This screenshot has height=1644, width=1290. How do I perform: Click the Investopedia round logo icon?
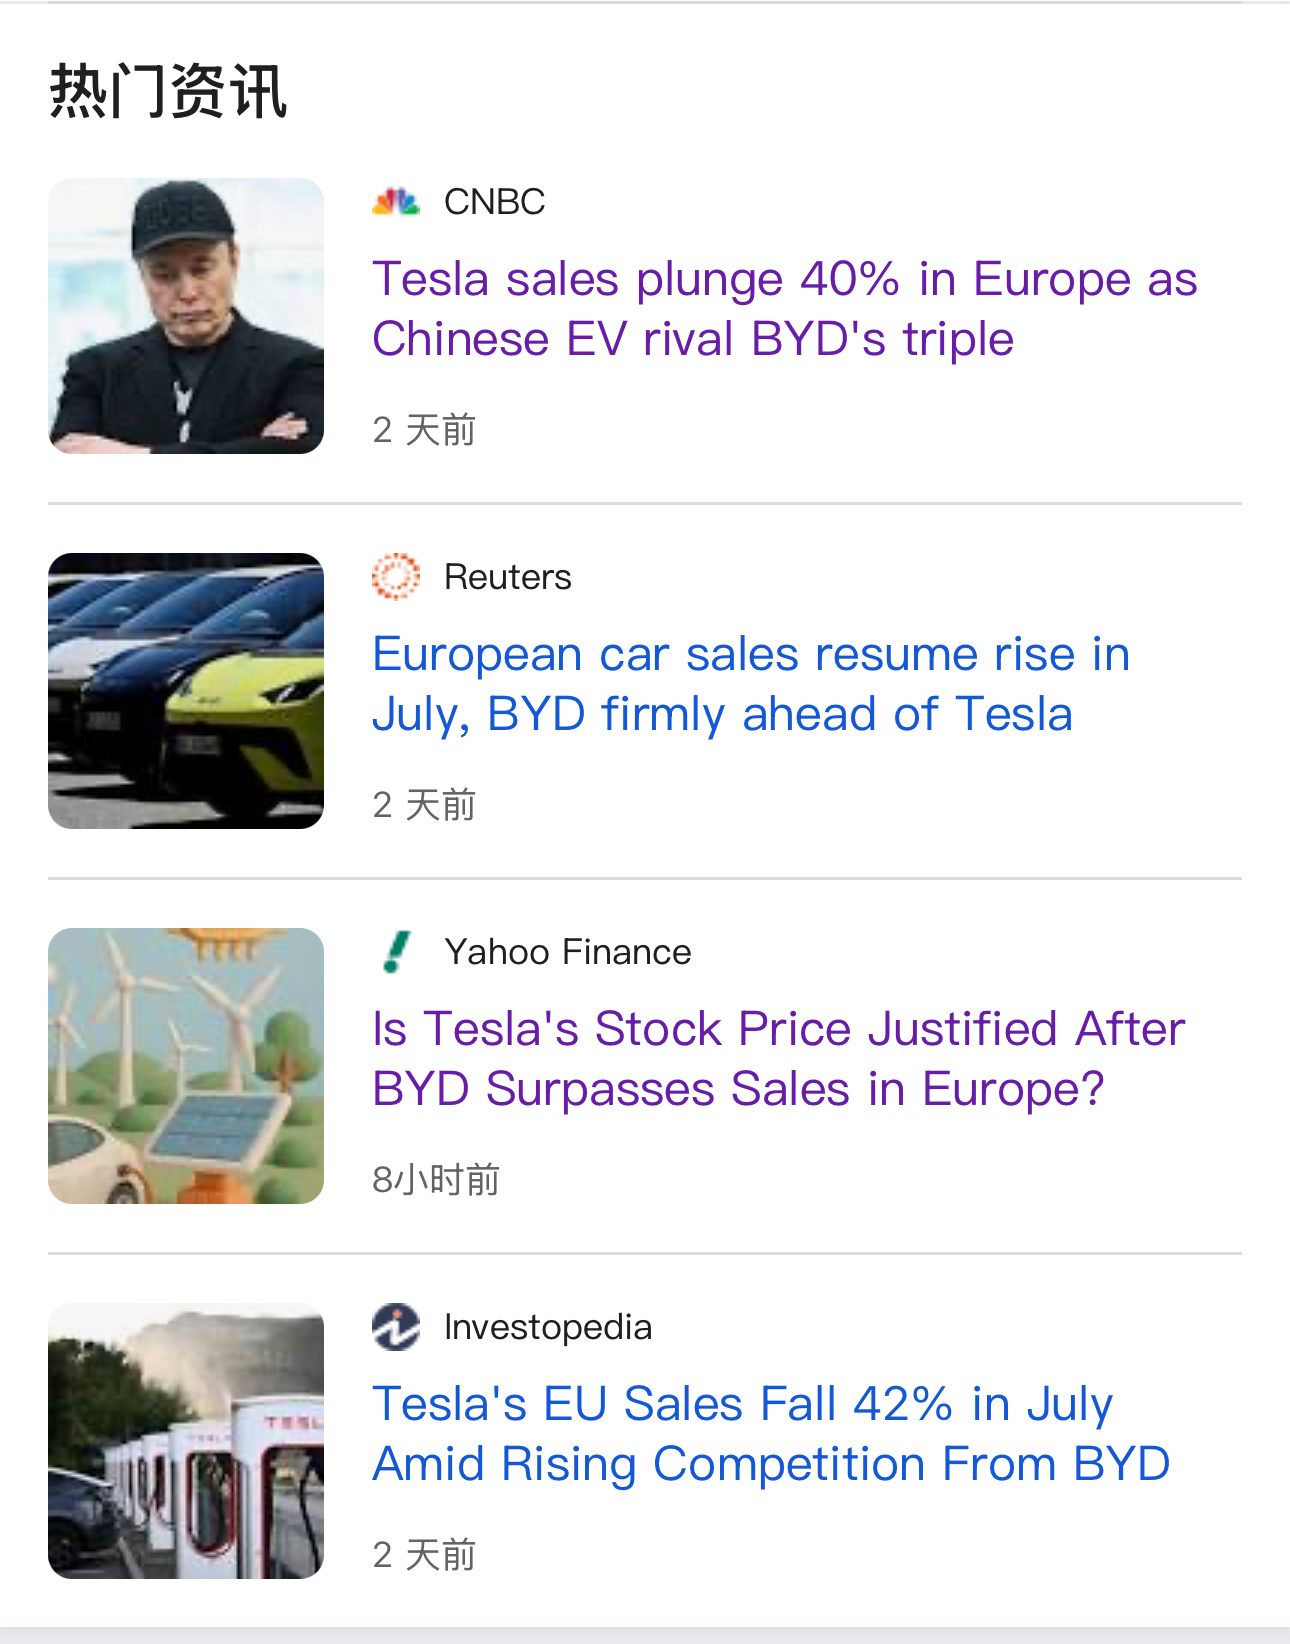coord(396,1327)
